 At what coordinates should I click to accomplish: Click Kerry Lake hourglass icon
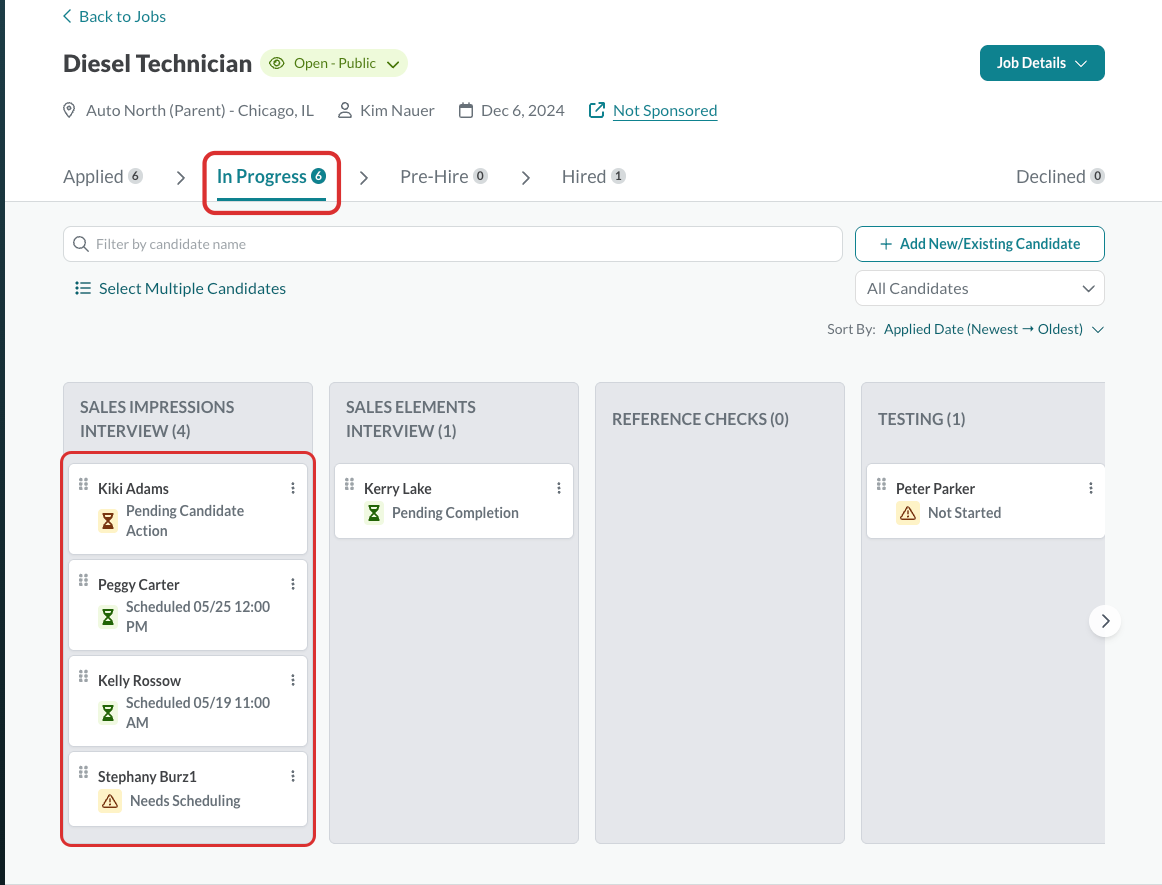pos(374,513)
